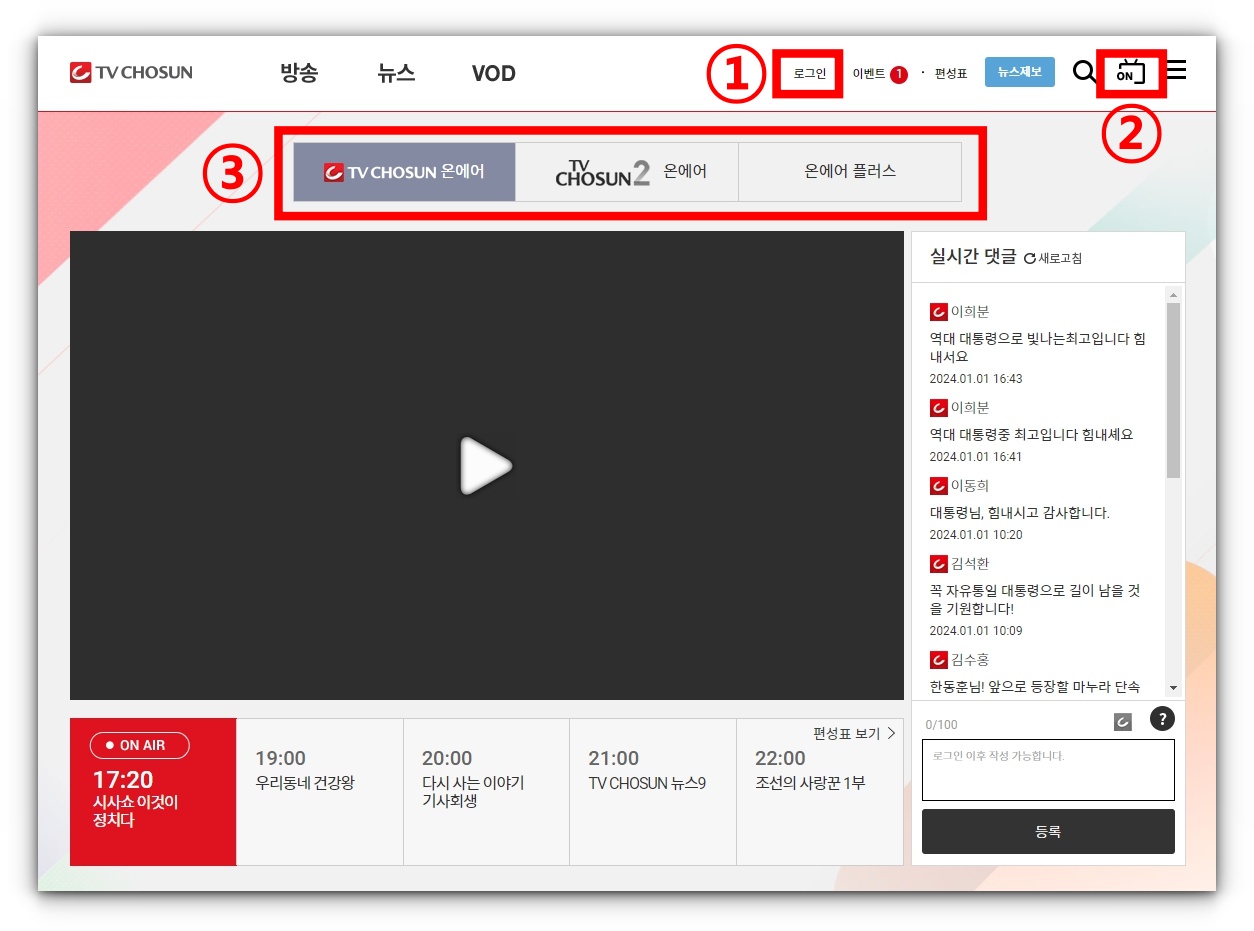This screenshot has height=931, width=1254.
Task: Select the 20:00 다시 사는 이야기 program
Action: click(x=486, y=791)
